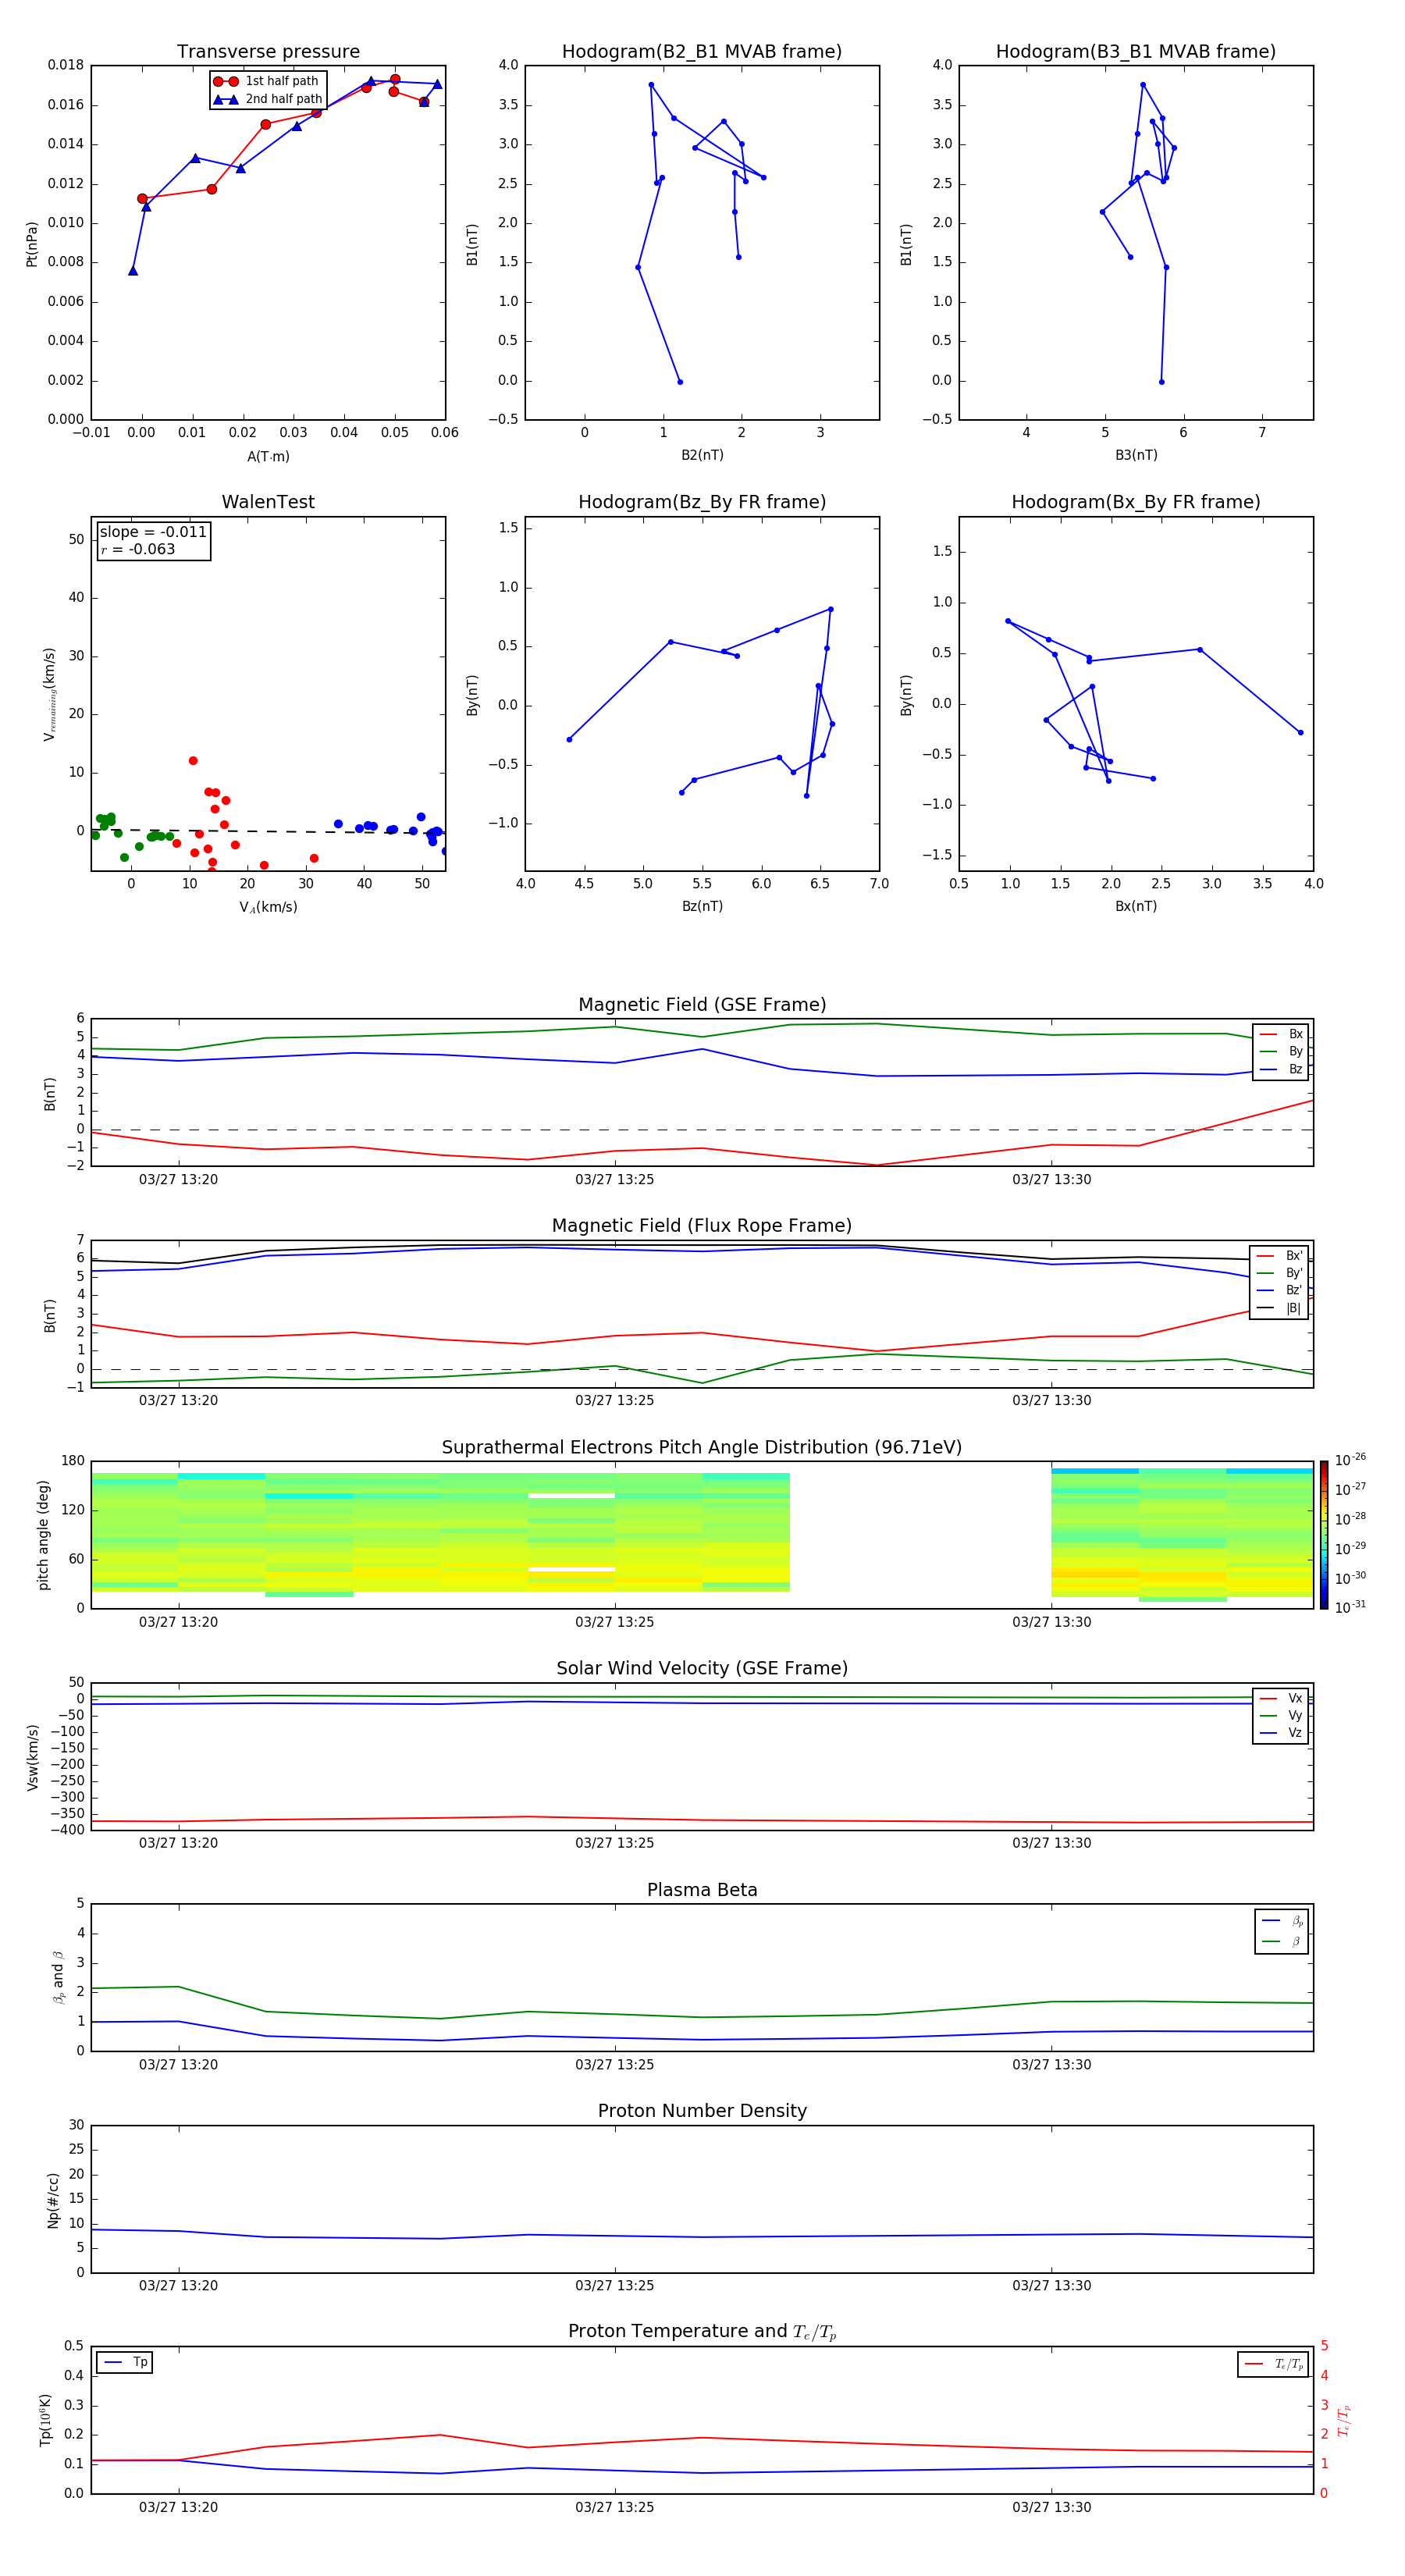
Task: Select the 'Plasma Beta' panel title
Action: click(x=702, y=1890)
